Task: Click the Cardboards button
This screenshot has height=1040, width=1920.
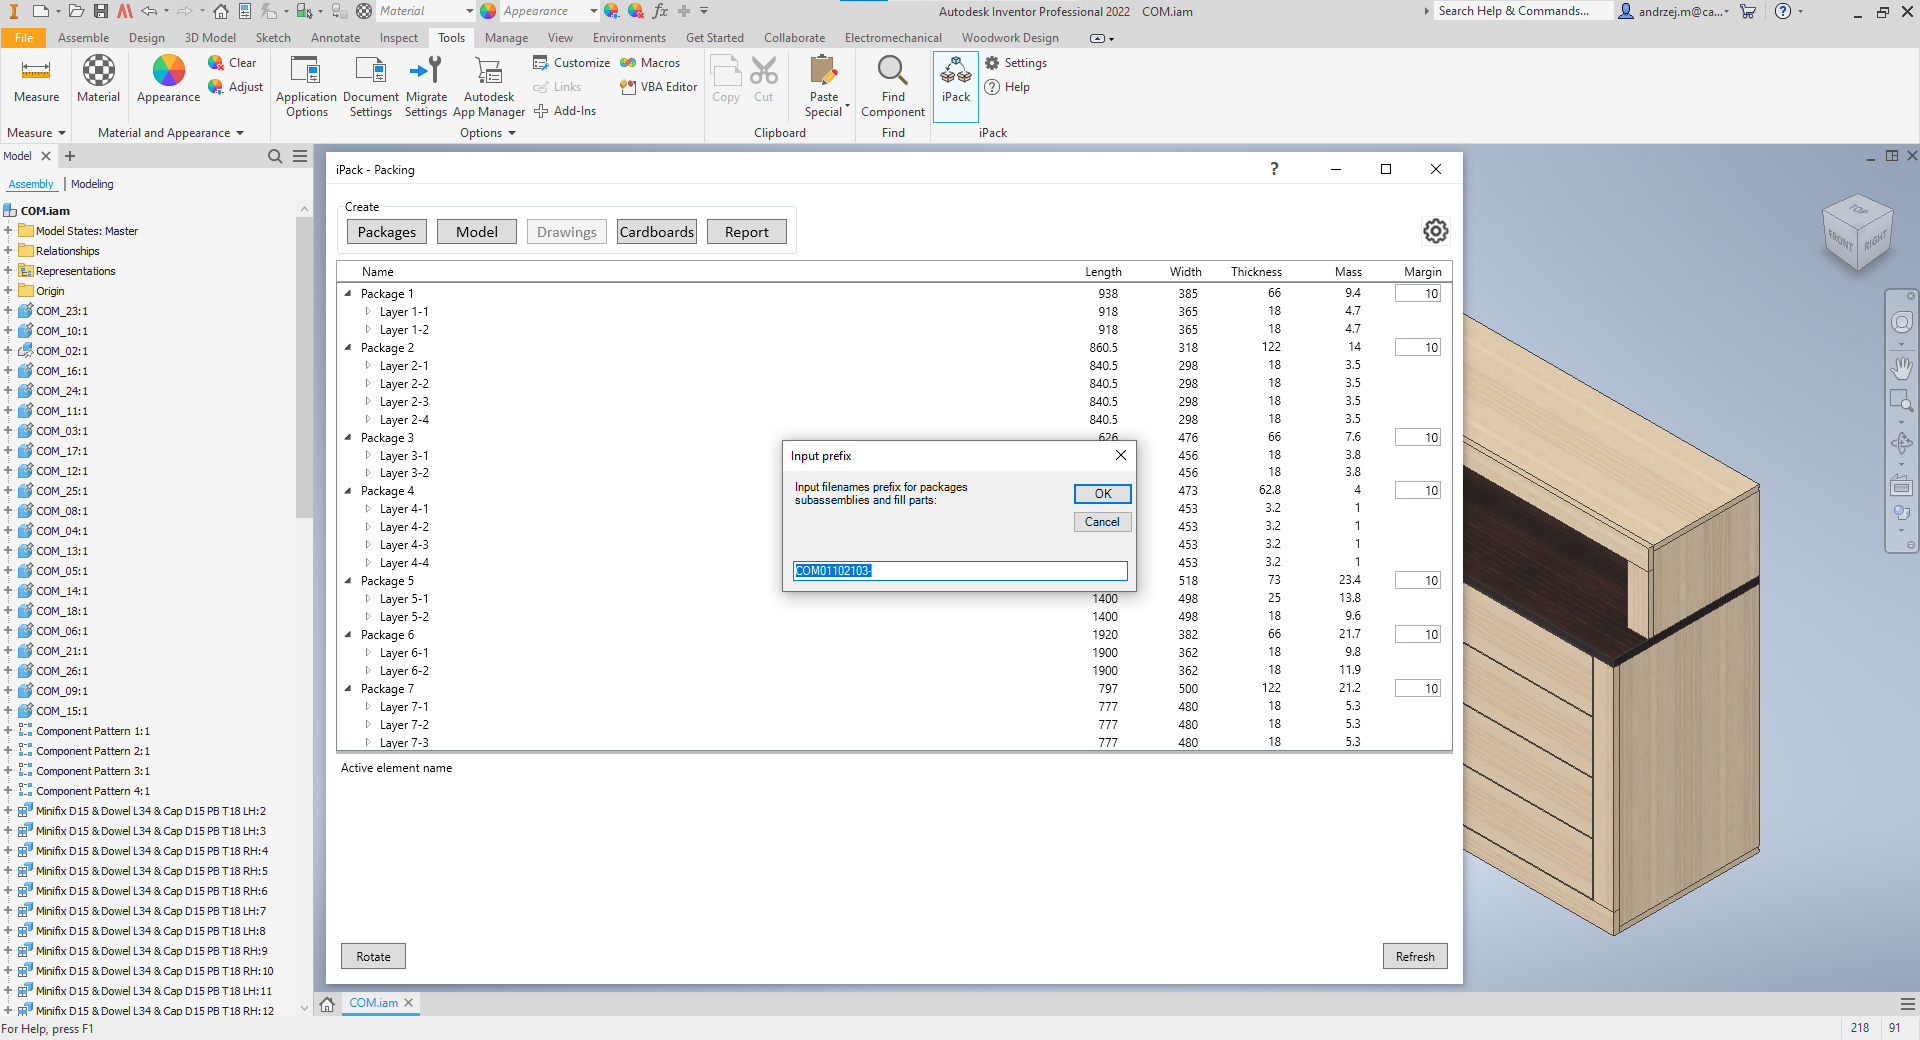Action: point(656,232)
